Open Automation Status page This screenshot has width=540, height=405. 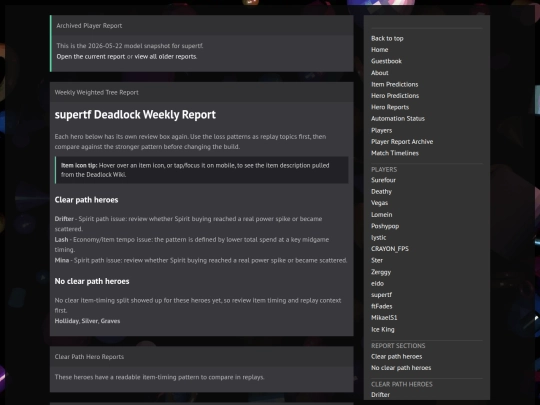point(398,118)
